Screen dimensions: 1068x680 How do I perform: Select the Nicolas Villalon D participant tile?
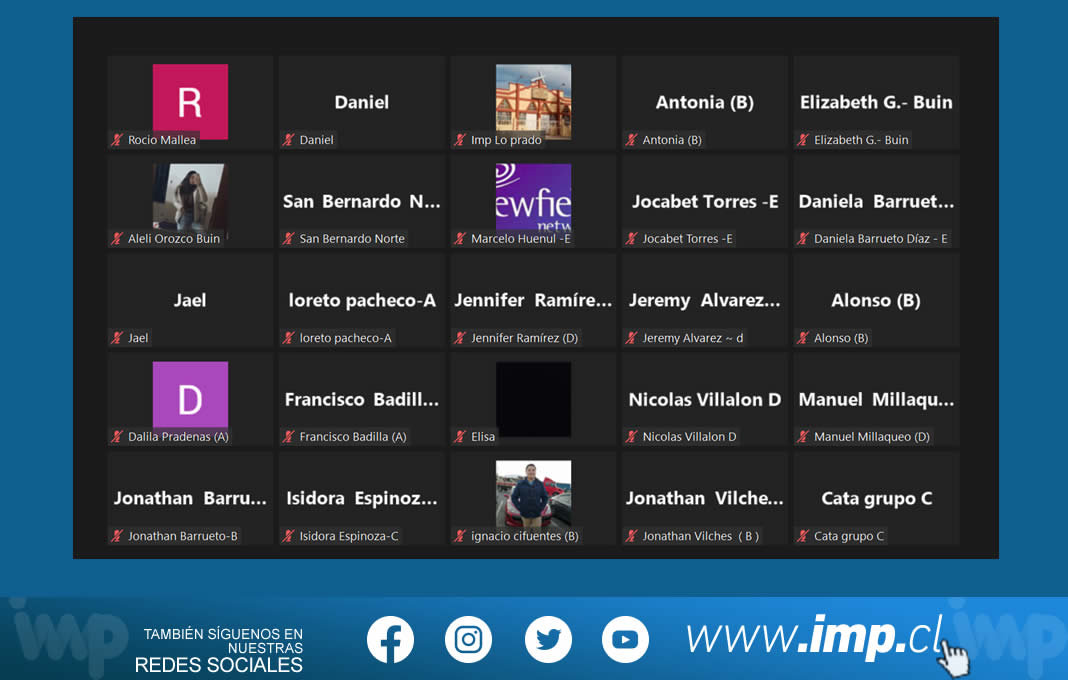[704, 399]
